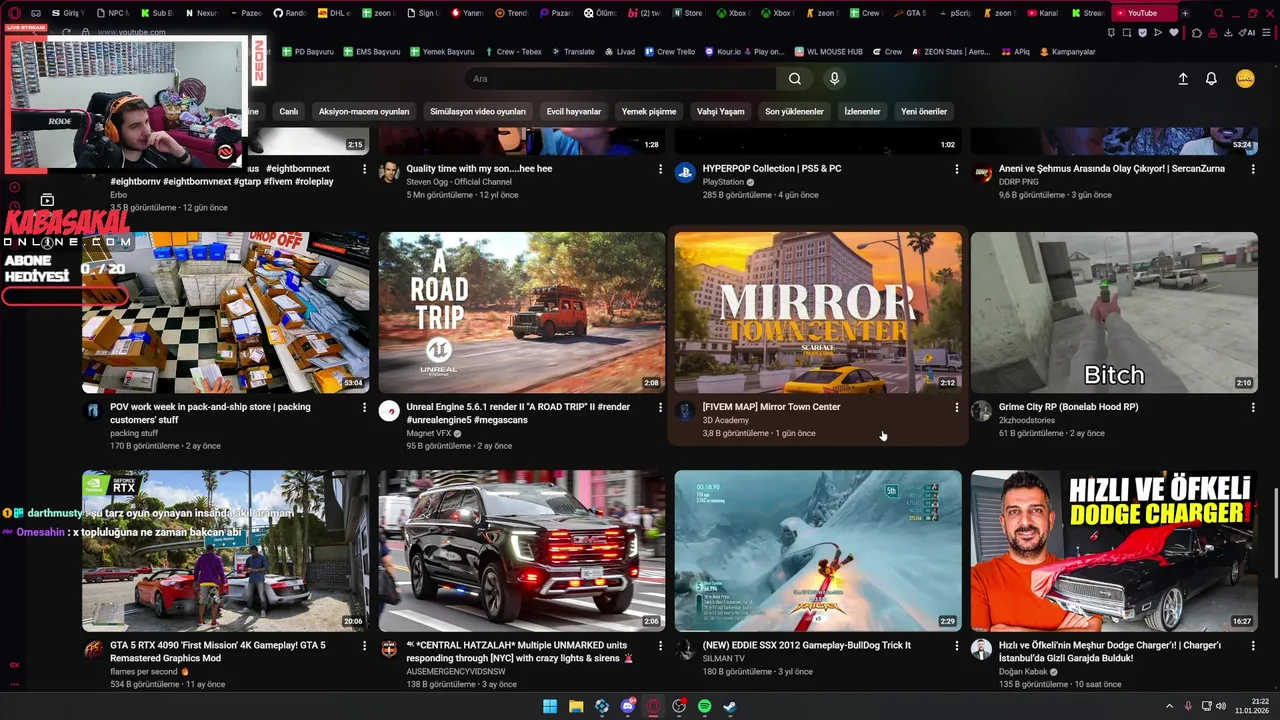Select Yeni öneriler filter chip
The width and height of the screenshot is (1280, 720).
(x=924, y=111)
